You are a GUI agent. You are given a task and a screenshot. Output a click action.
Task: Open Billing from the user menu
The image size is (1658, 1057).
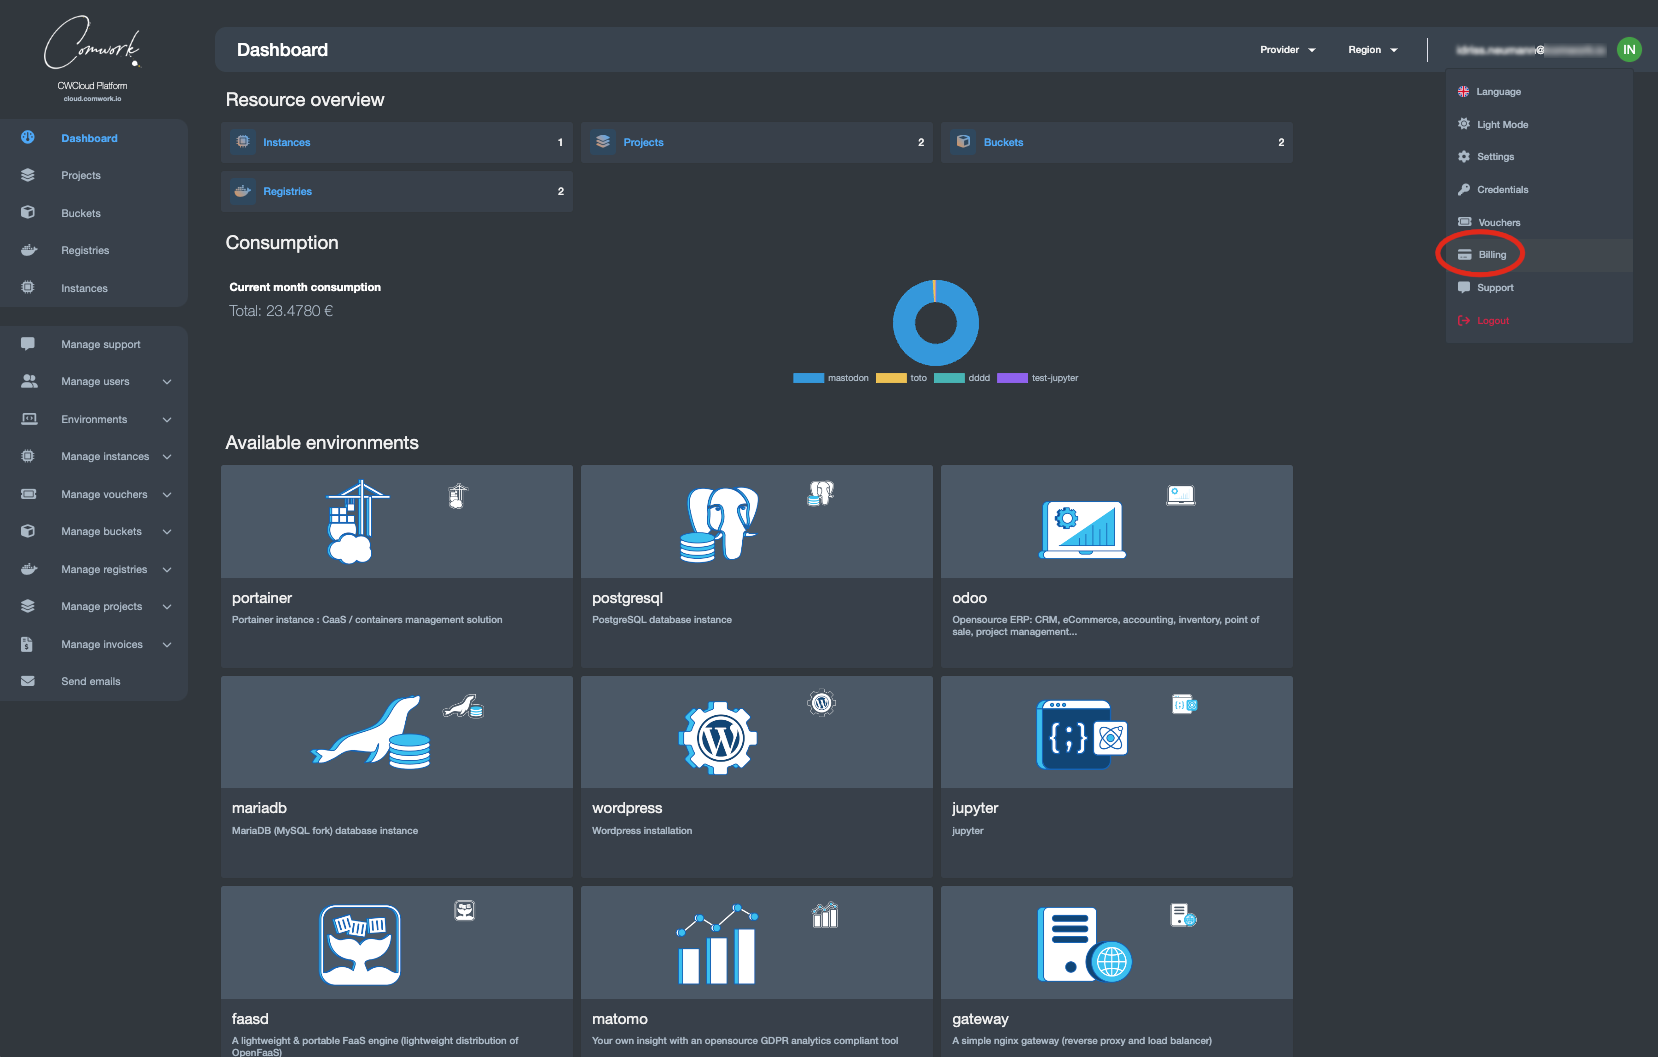point(1492,255)
